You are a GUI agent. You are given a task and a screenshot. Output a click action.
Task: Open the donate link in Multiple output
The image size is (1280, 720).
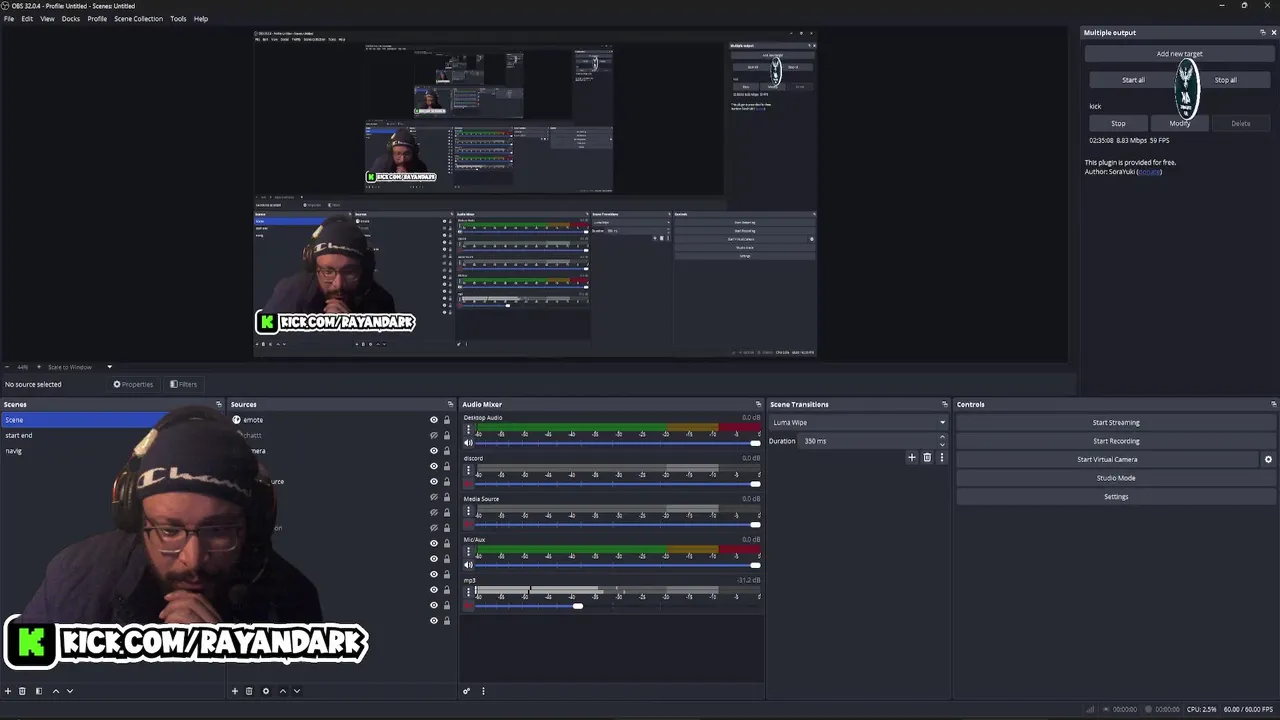[1149, 172]
